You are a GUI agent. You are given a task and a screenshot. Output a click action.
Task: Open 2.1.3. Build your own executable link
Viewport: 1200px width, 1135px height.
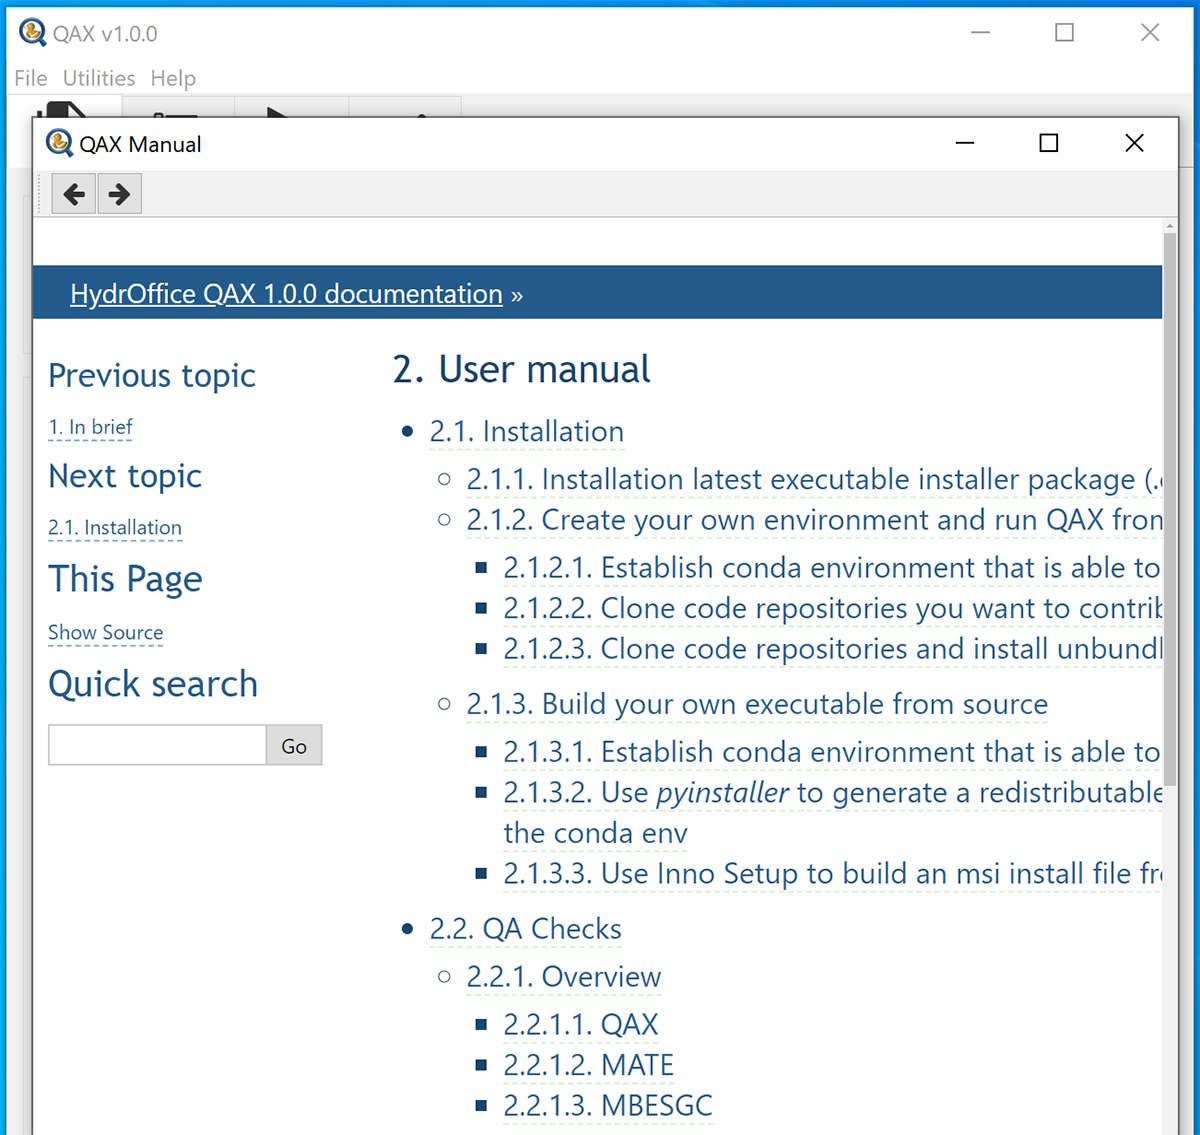click(x=756, y=704)
